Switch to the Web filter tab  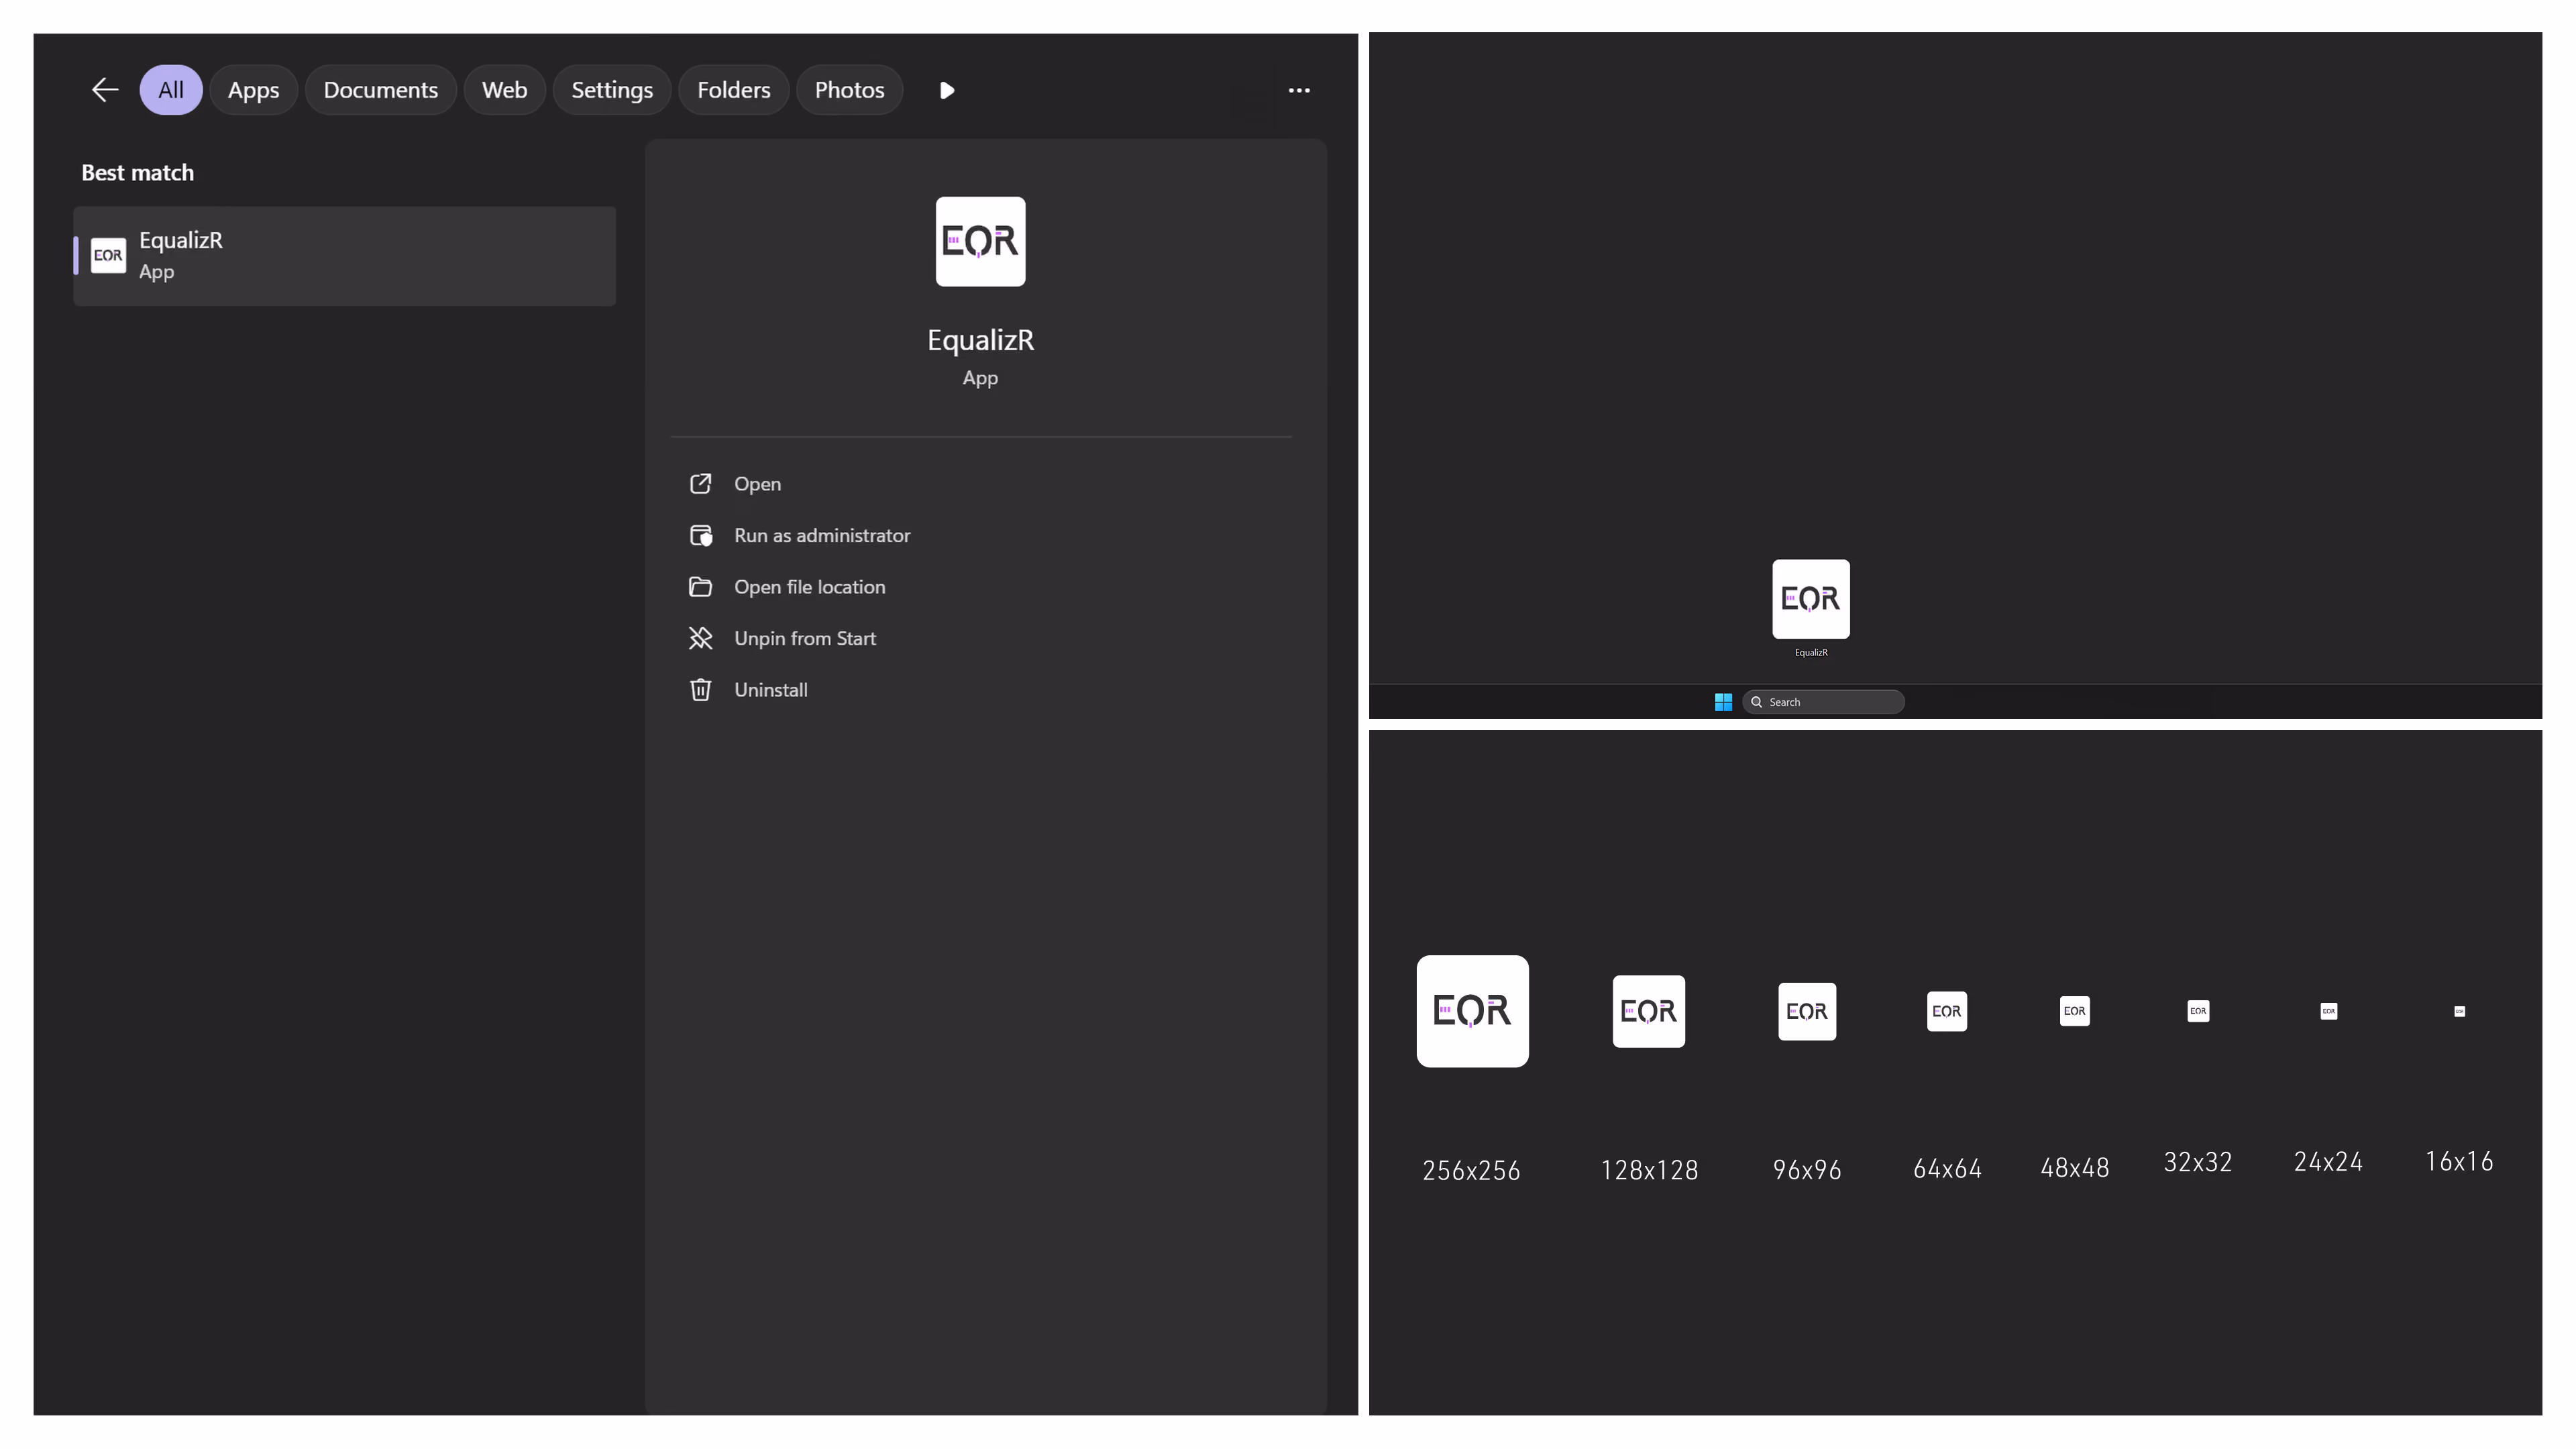(x=504, y=90)
